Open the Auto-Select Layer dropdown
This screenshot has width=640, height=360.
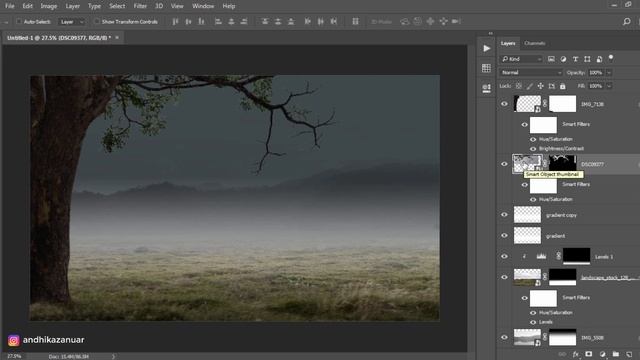[72, 22]
